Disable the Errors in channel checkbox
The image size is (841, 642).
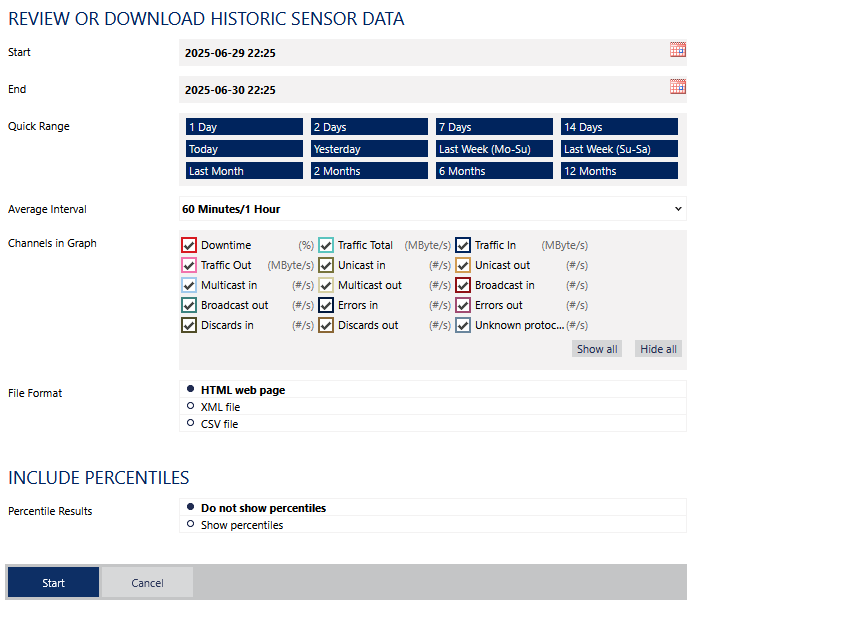tap(326, 305)
